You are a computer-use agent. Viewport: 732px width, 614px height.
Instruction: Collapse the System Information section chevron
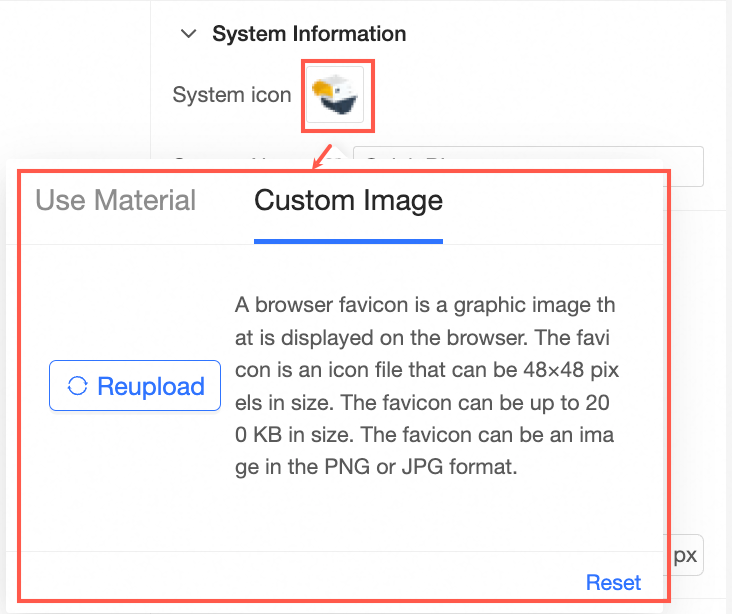pos(187,34)
